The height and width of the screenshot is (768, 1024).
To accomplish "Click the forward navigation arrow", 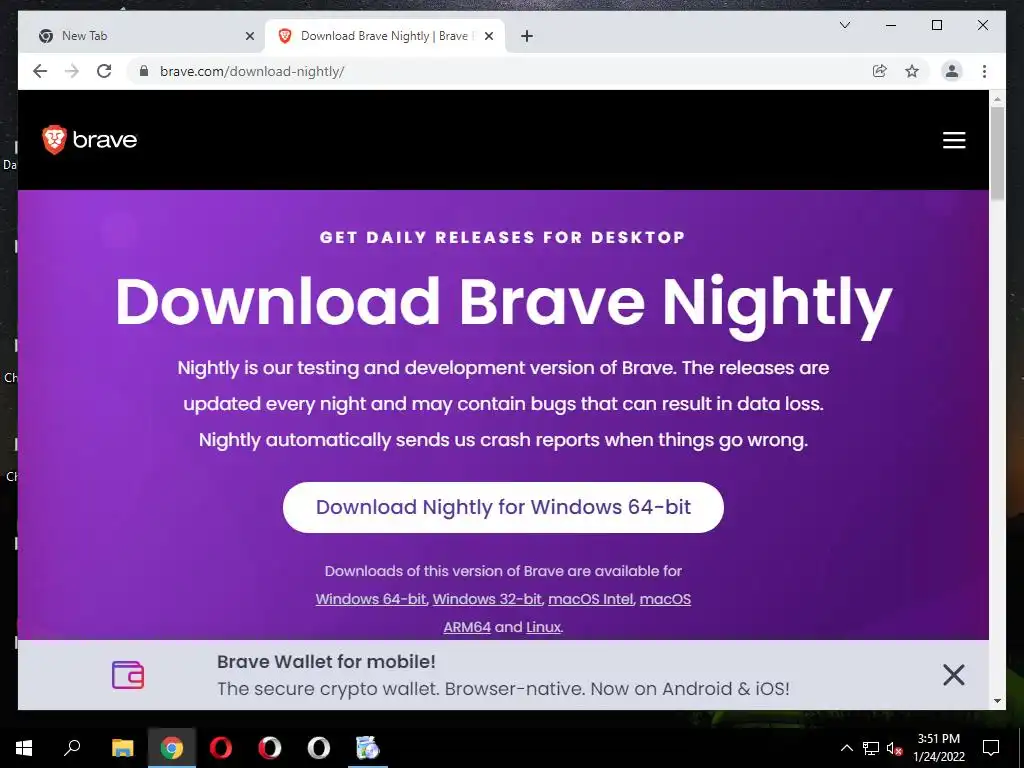I will (x=72, y=71).
